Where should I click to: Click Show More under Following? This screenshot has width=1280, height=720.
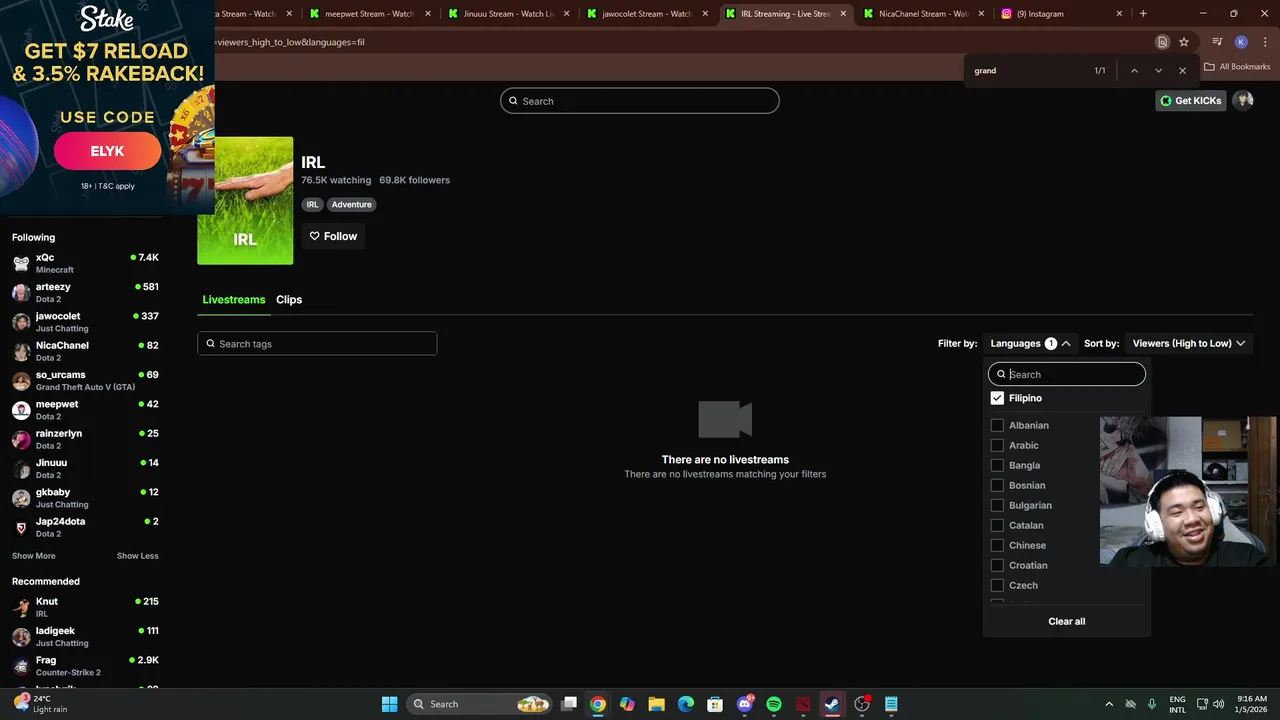34,556
